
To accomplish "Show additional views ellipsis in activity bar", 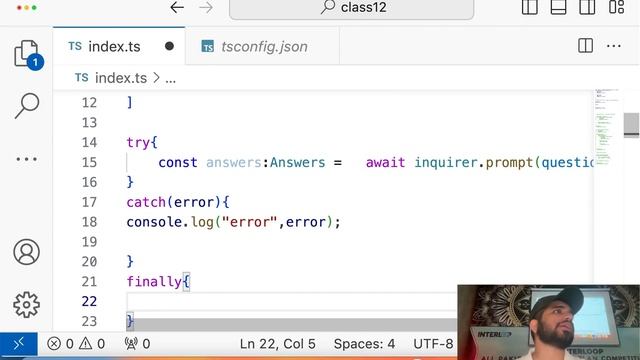I will [x=27, y=159].
